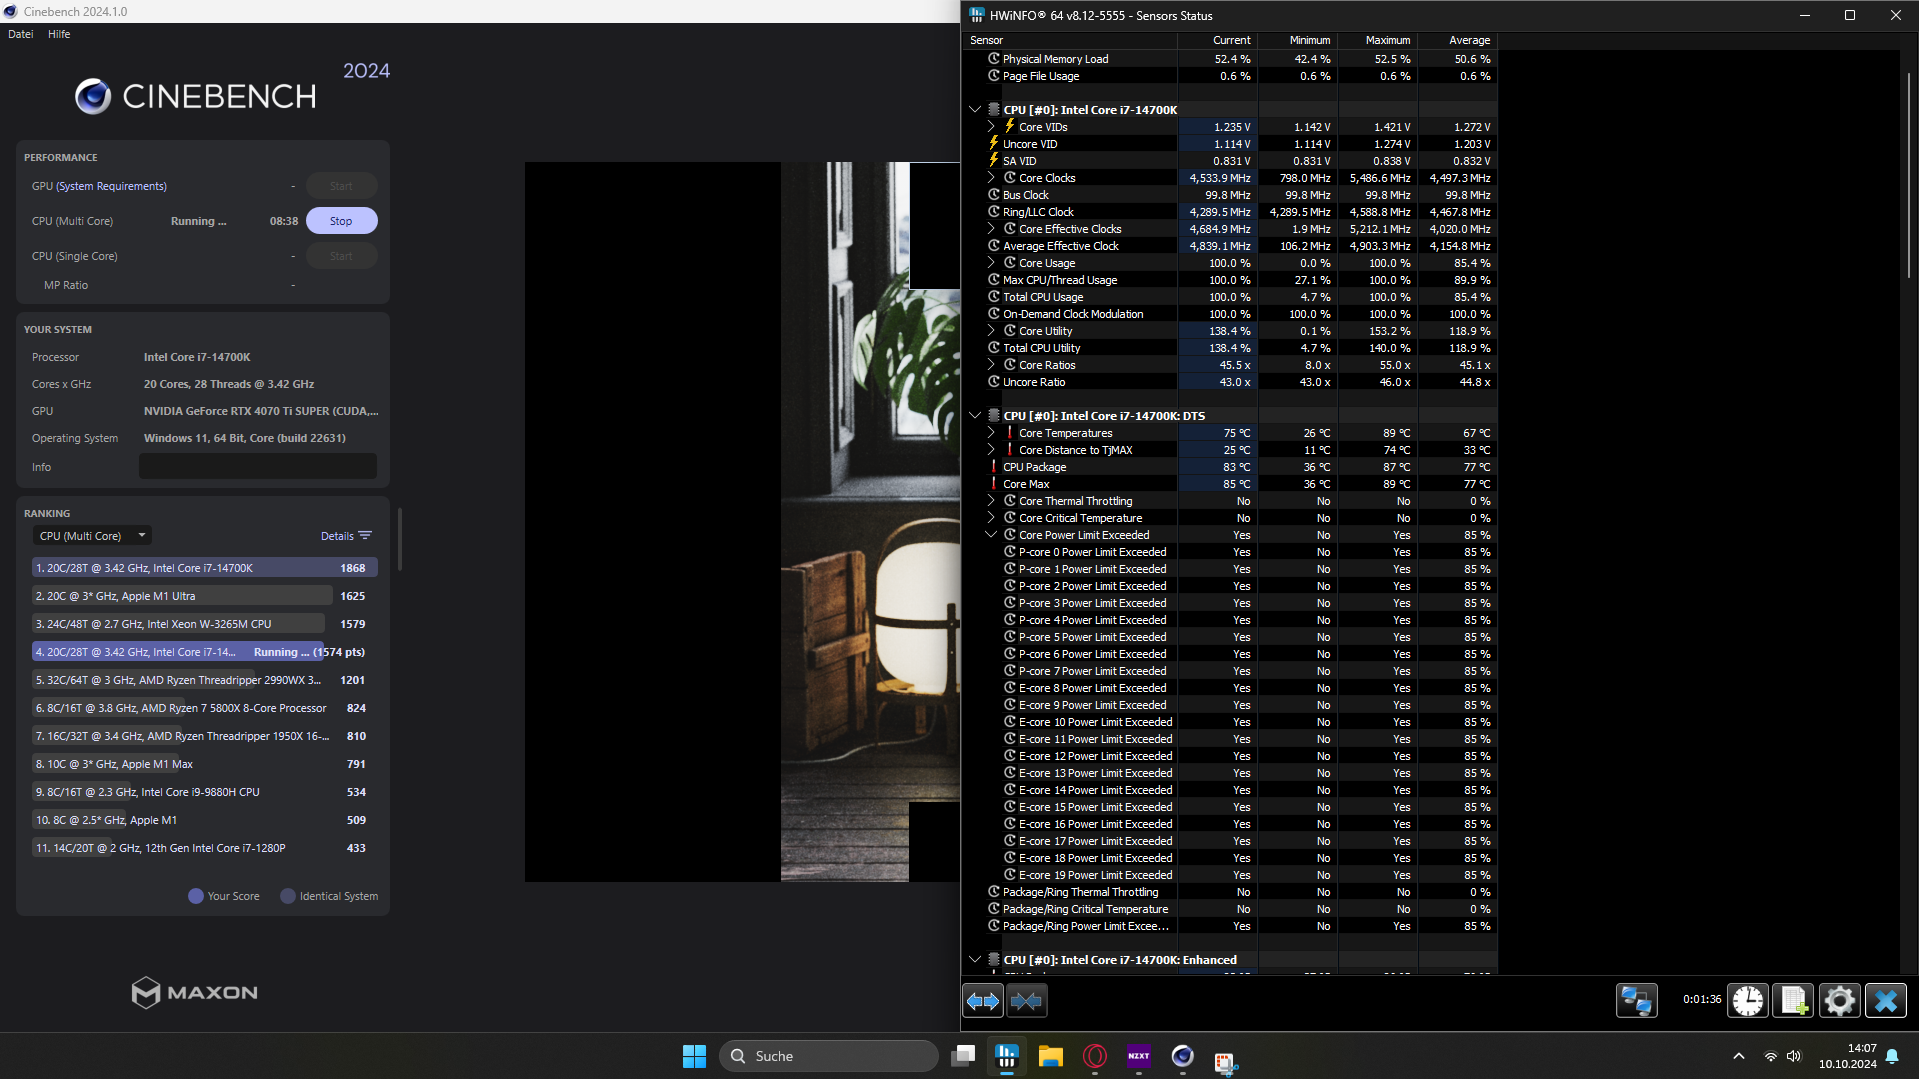Open the CPU (Multi Core) ranking dropdown
This screenshot has height=1079, width=1919.
point(92,536)
